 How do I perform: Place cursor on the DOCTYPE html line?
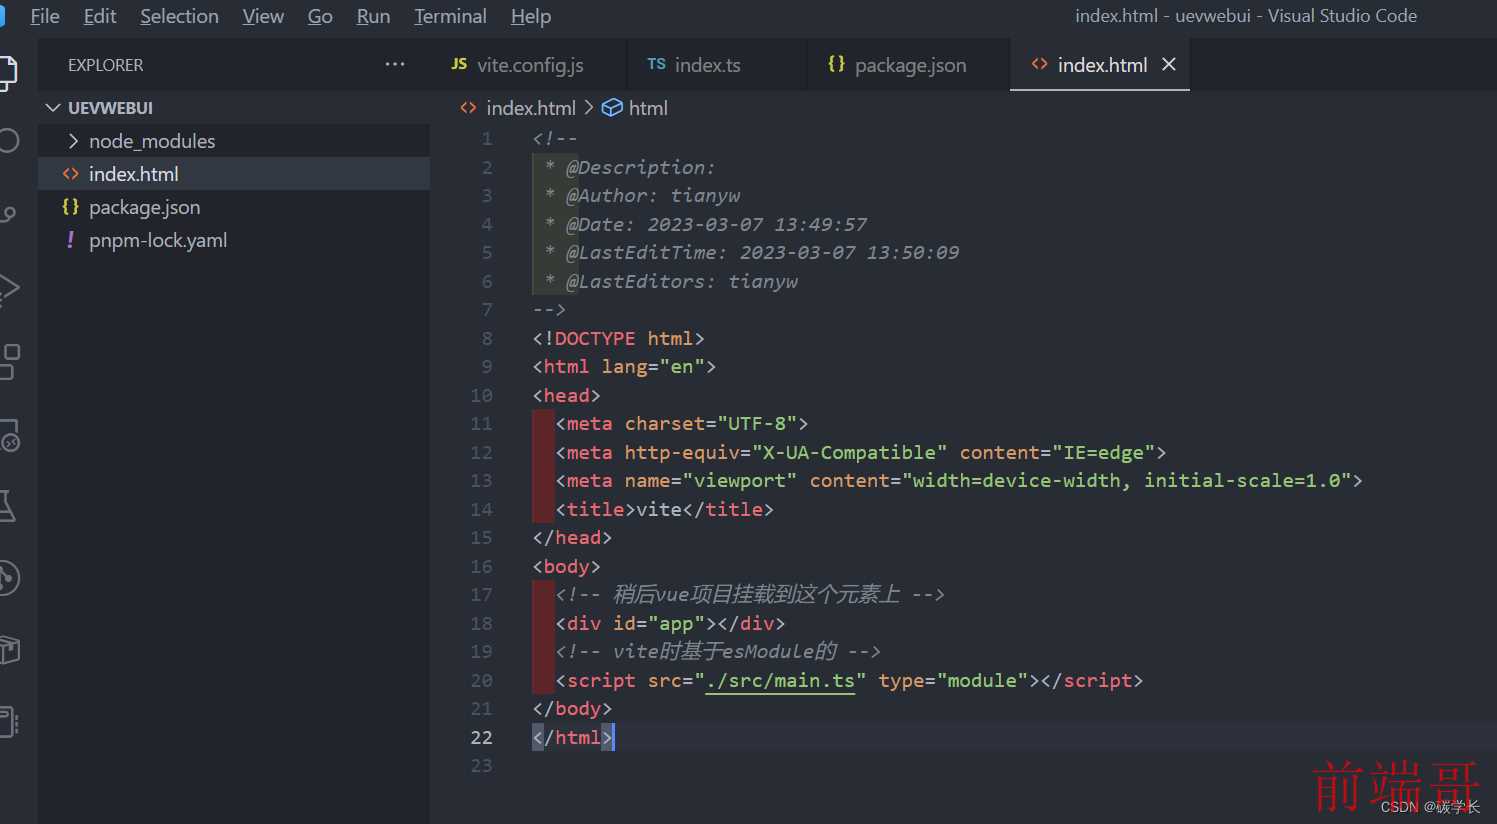point(618,338)
